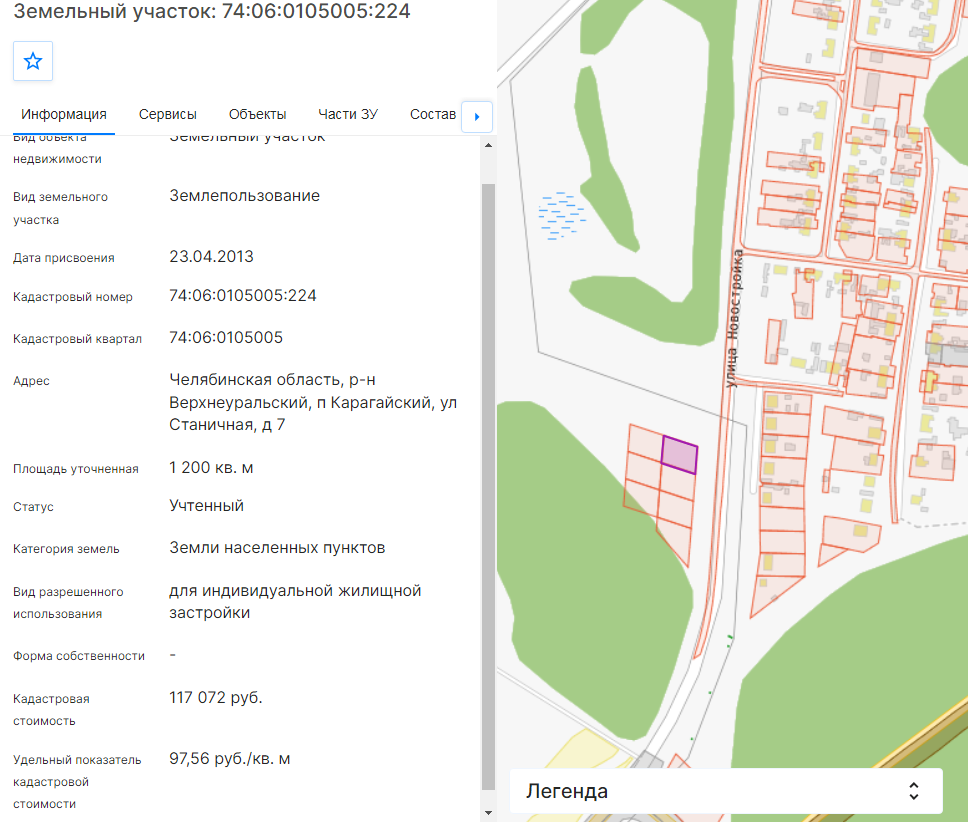968x822 pixels.
Task: Select the Части ЗУ tab
Action: 348,115
